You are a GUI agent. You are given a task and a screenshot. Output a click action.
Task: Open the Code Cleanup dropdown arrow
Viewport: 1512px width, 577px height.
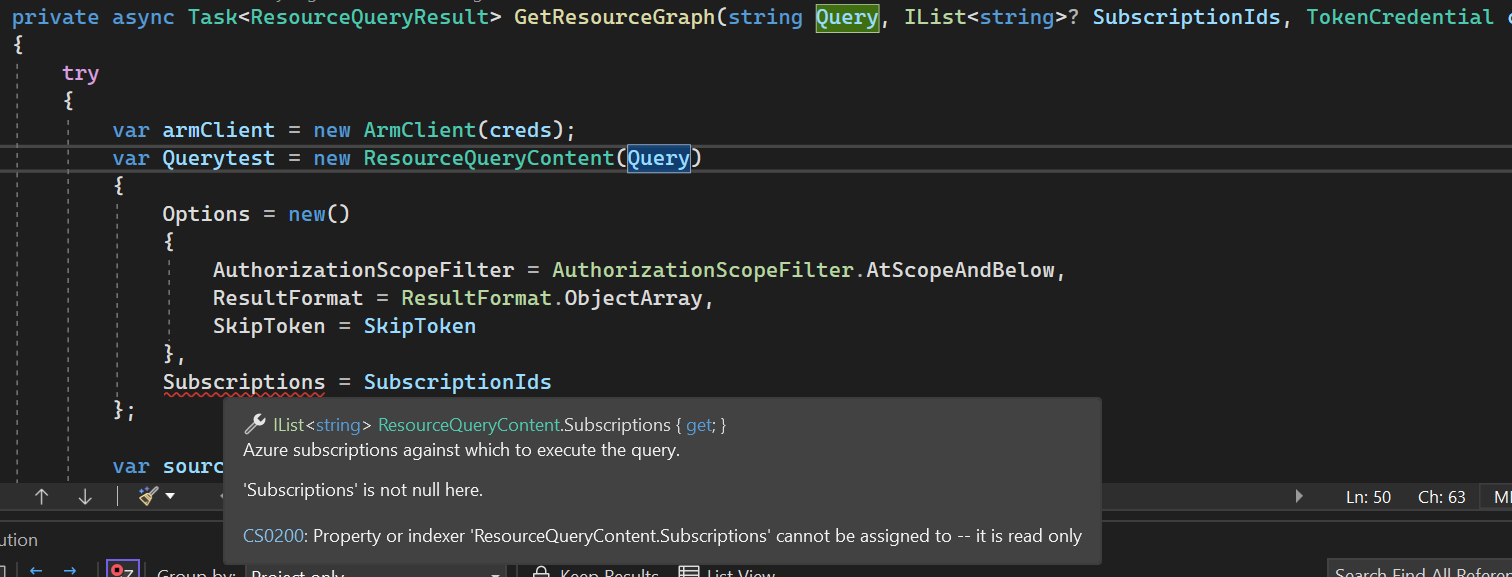click(171, 496)
